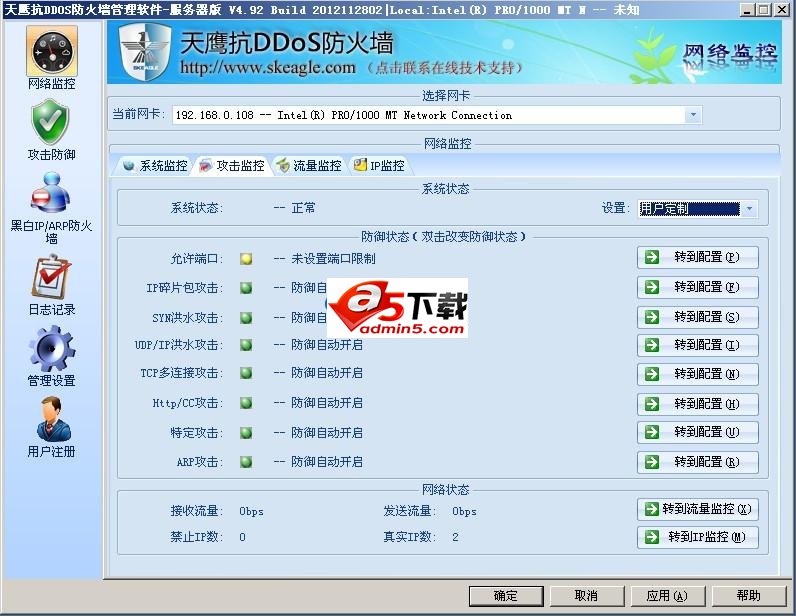Click 转到配置(N) for TCP多连接攻击
The height and width of the screenshot is (616, 796).
pos(698,374)
